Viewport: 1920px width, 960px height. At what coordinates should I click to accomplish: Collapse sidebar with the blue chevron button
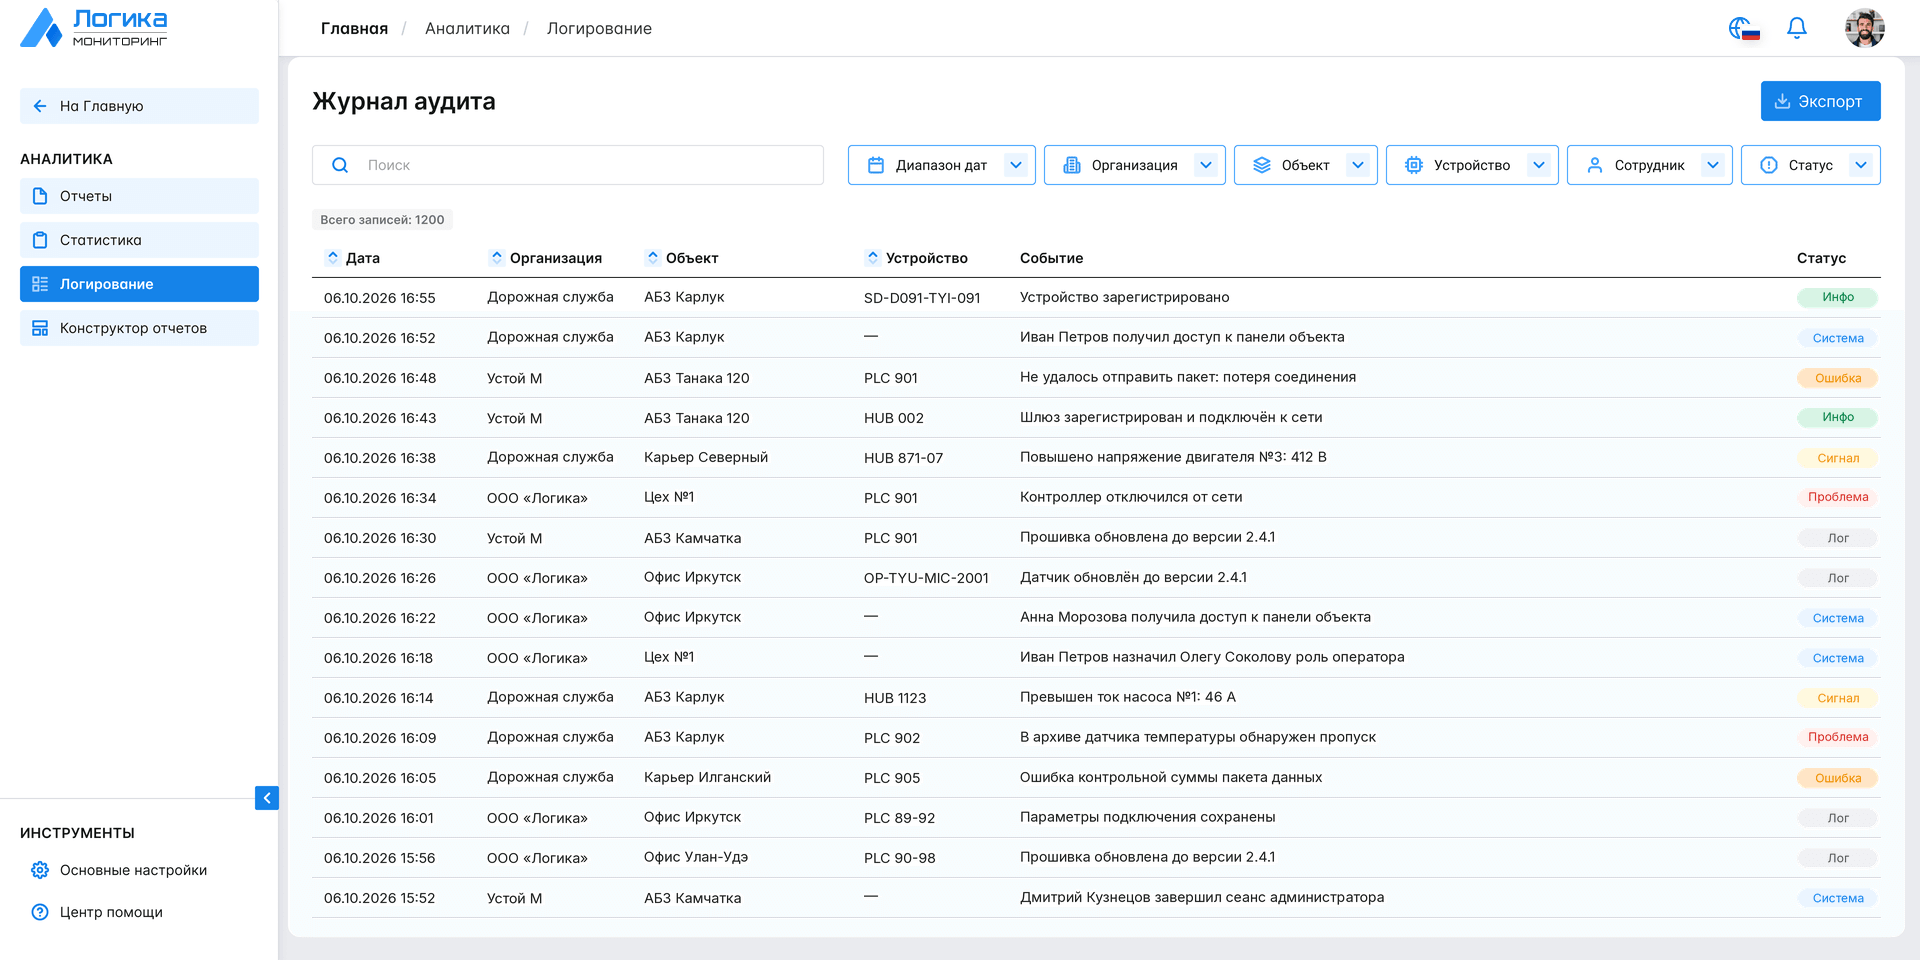click(267, 798)
